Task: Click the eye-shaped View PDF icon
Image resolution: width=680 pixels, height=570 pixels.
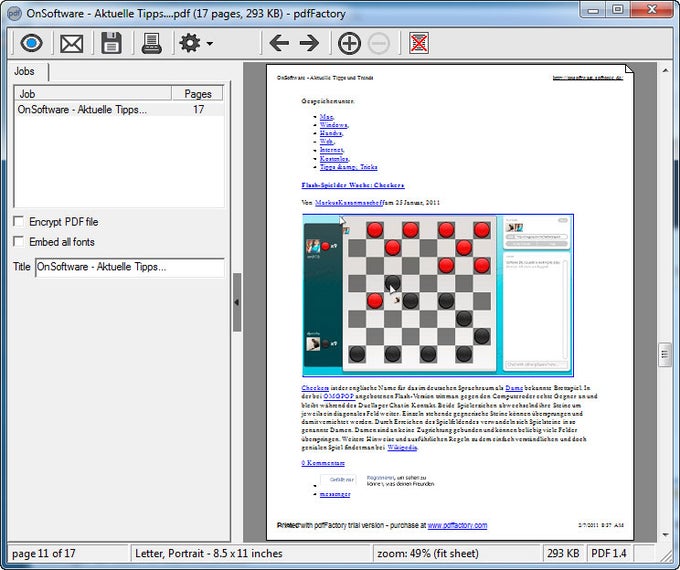Action: click(x=31, y=43)
